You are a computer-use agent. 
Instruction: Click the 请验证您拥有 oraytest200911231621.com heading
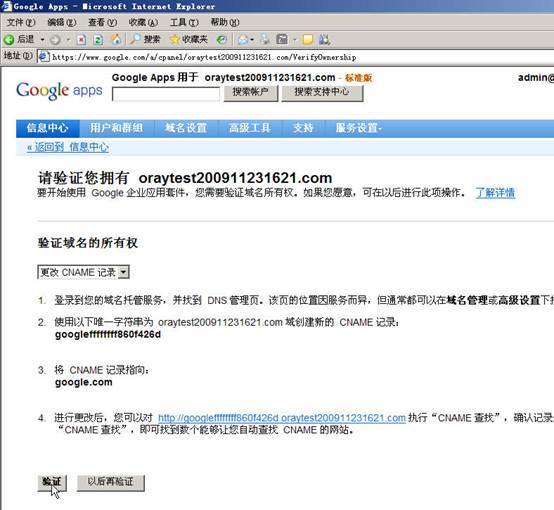[185, 178]
